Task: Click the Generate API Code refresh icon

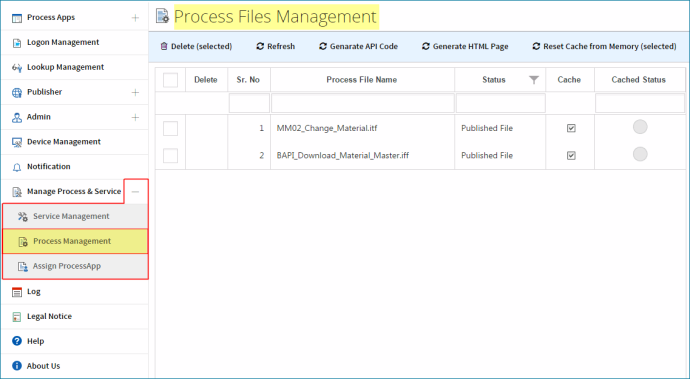Action: click(323, 46)
